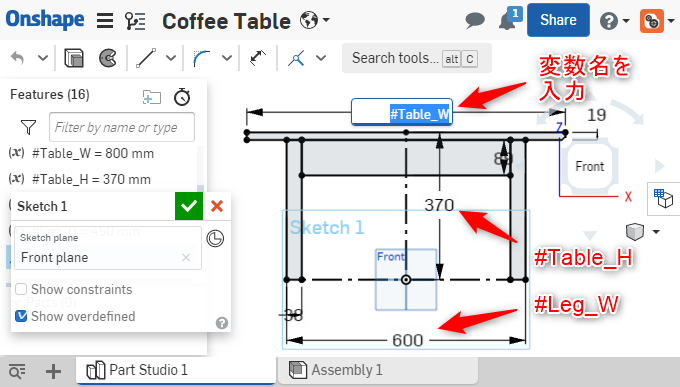Cancel Sketch 1 with red X
680x387 pixels.
pyautogui.click(x=217, y=206)
